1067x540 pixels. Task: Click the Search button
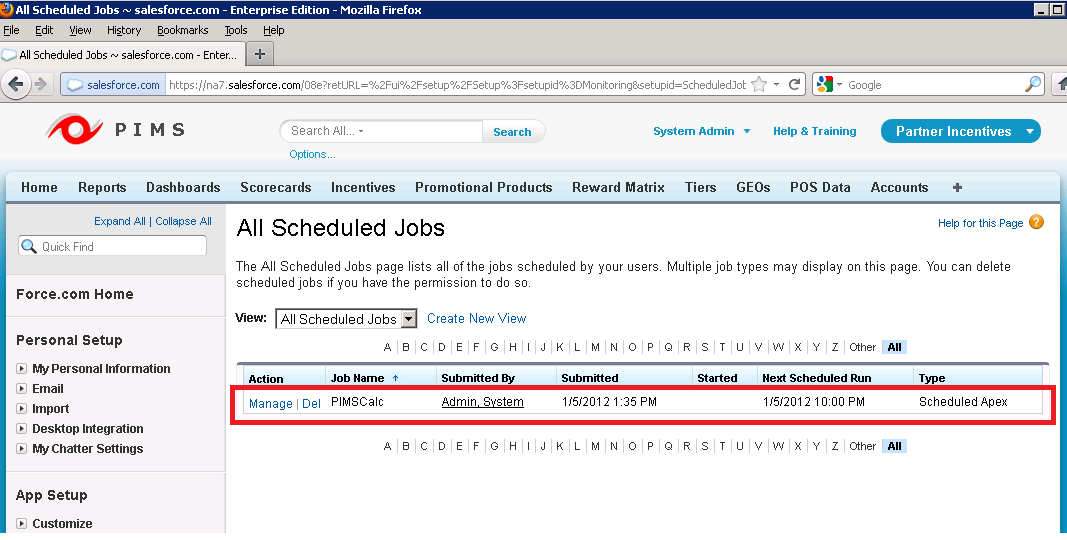click(512, 131)
